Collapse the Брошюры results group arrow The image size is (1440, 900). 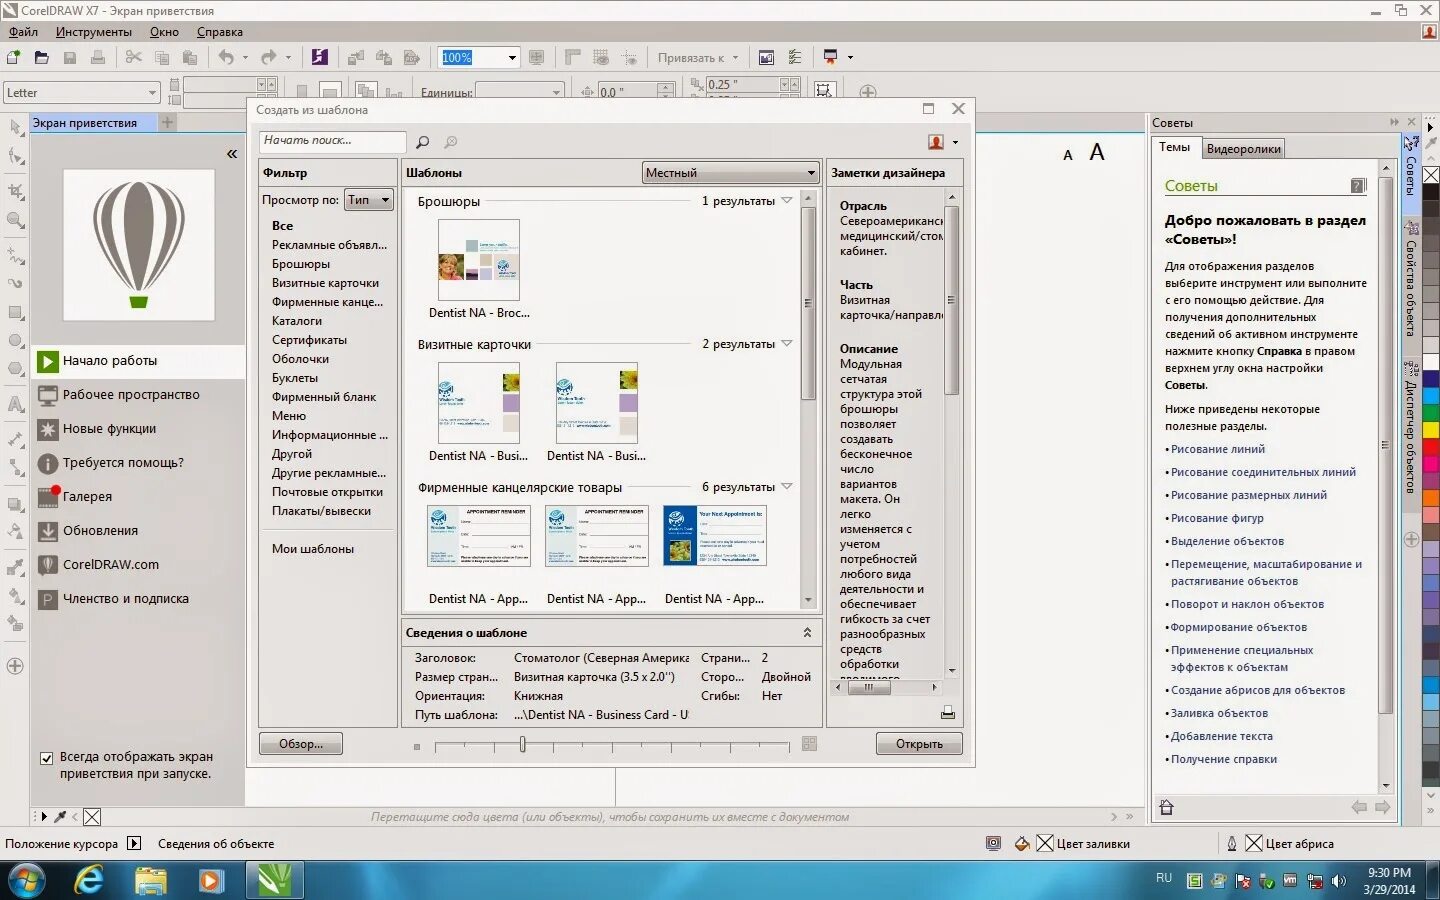pyautogui.click(x=787, y=201)
